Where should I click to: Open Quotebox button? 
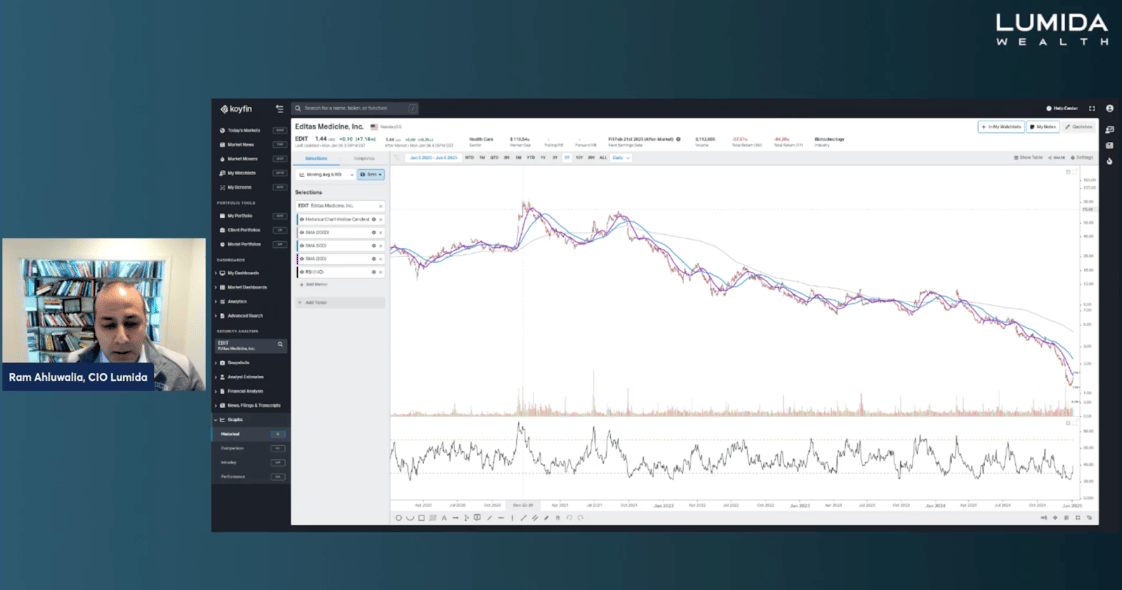[1079, 127]
